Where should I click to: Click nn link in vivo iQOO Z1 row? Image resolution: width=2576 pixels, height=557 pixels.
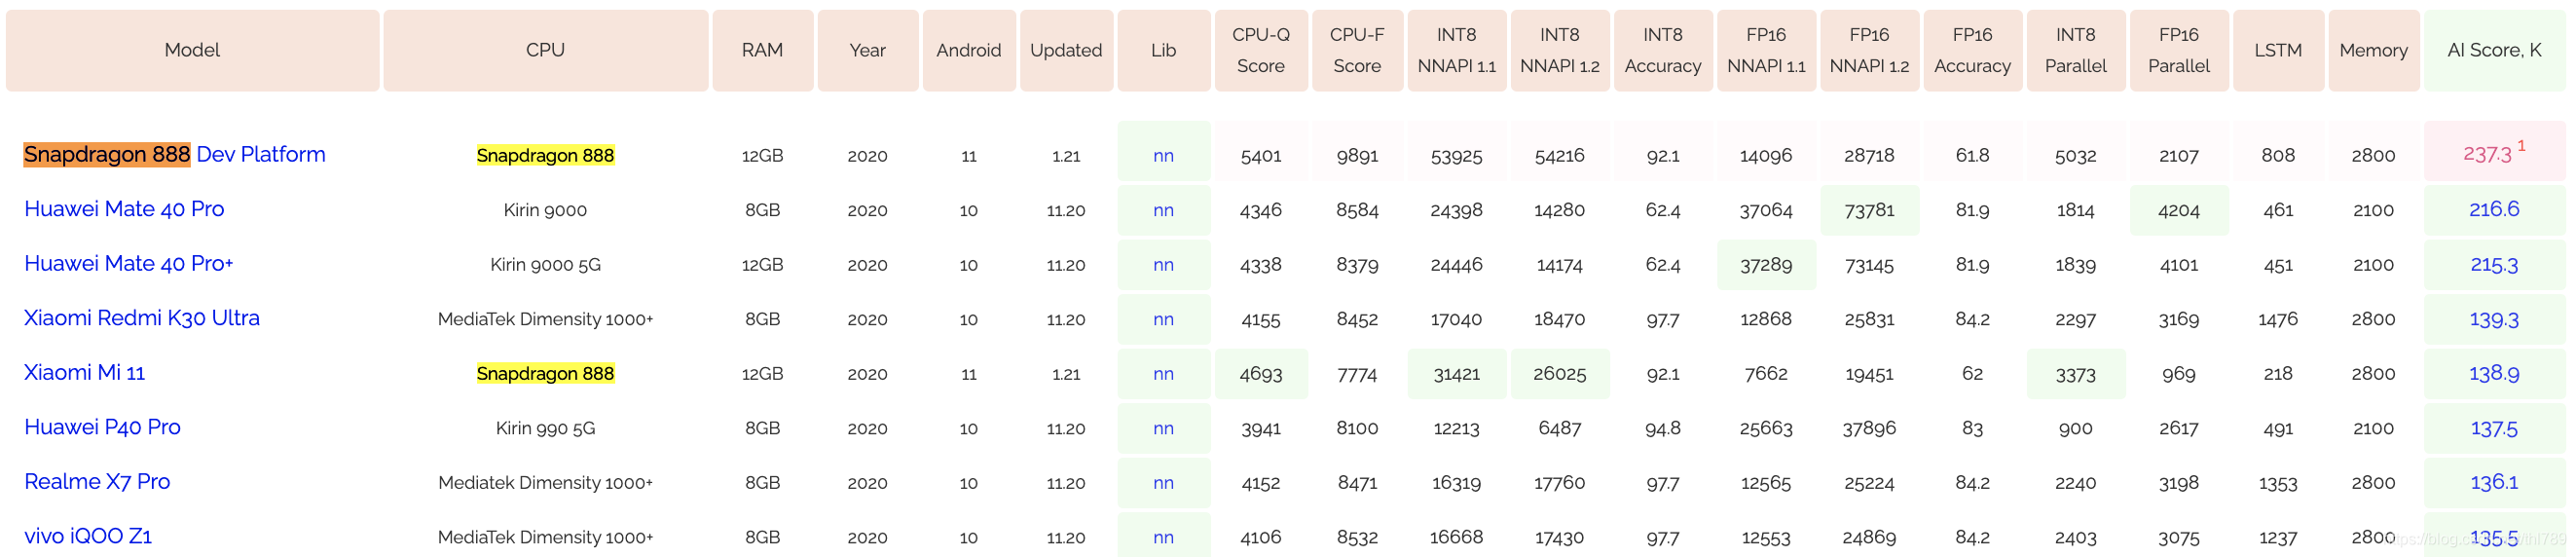(x=1164, y=537)
